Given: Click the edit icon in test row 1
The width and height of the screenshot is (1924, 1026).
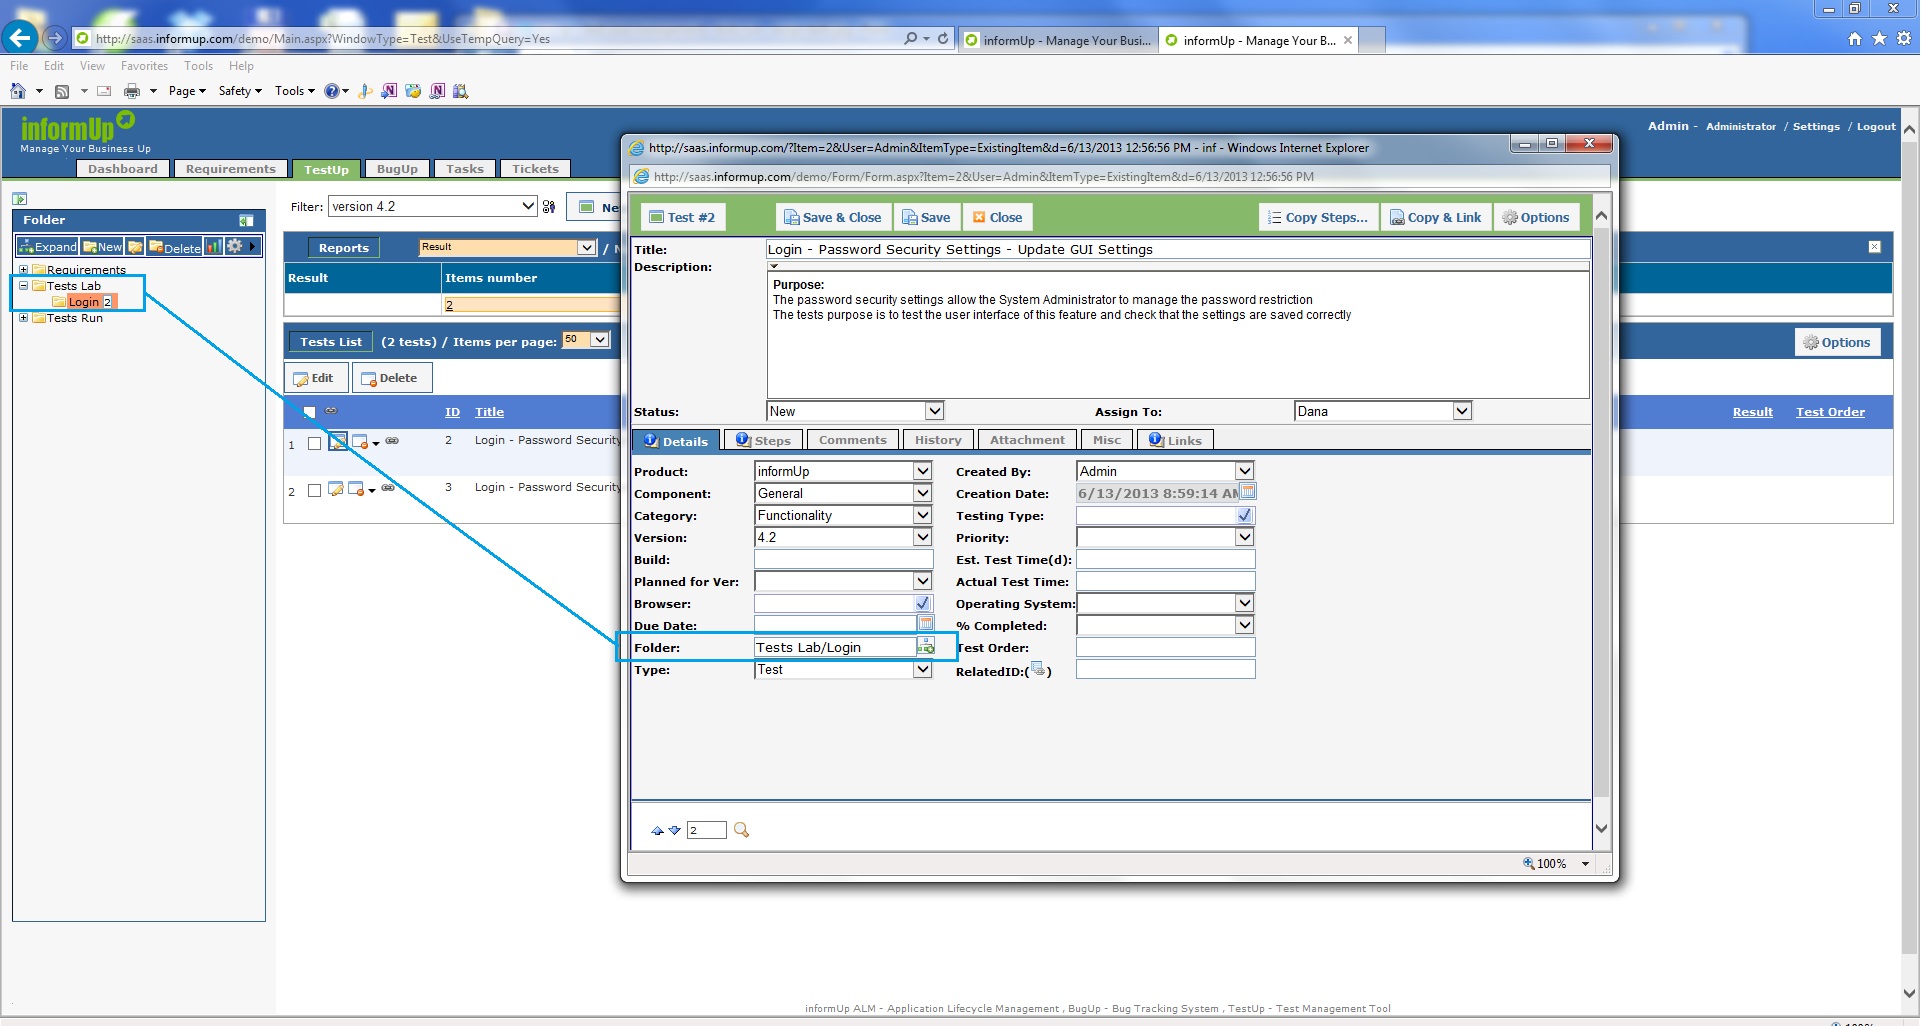Looking at the screenshot, I should [x=338, y=442].
